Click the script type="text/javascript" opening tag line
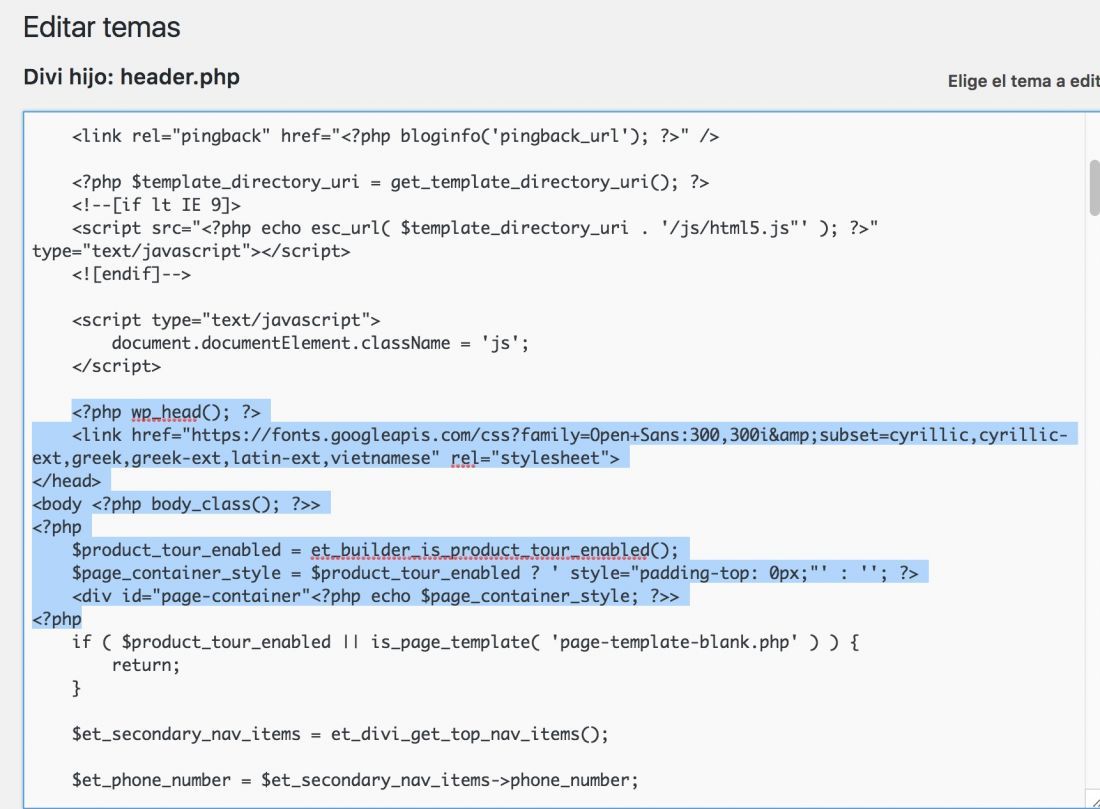Screen dimensions: 1100x809 pyautogui.click(x=226, y=320)
